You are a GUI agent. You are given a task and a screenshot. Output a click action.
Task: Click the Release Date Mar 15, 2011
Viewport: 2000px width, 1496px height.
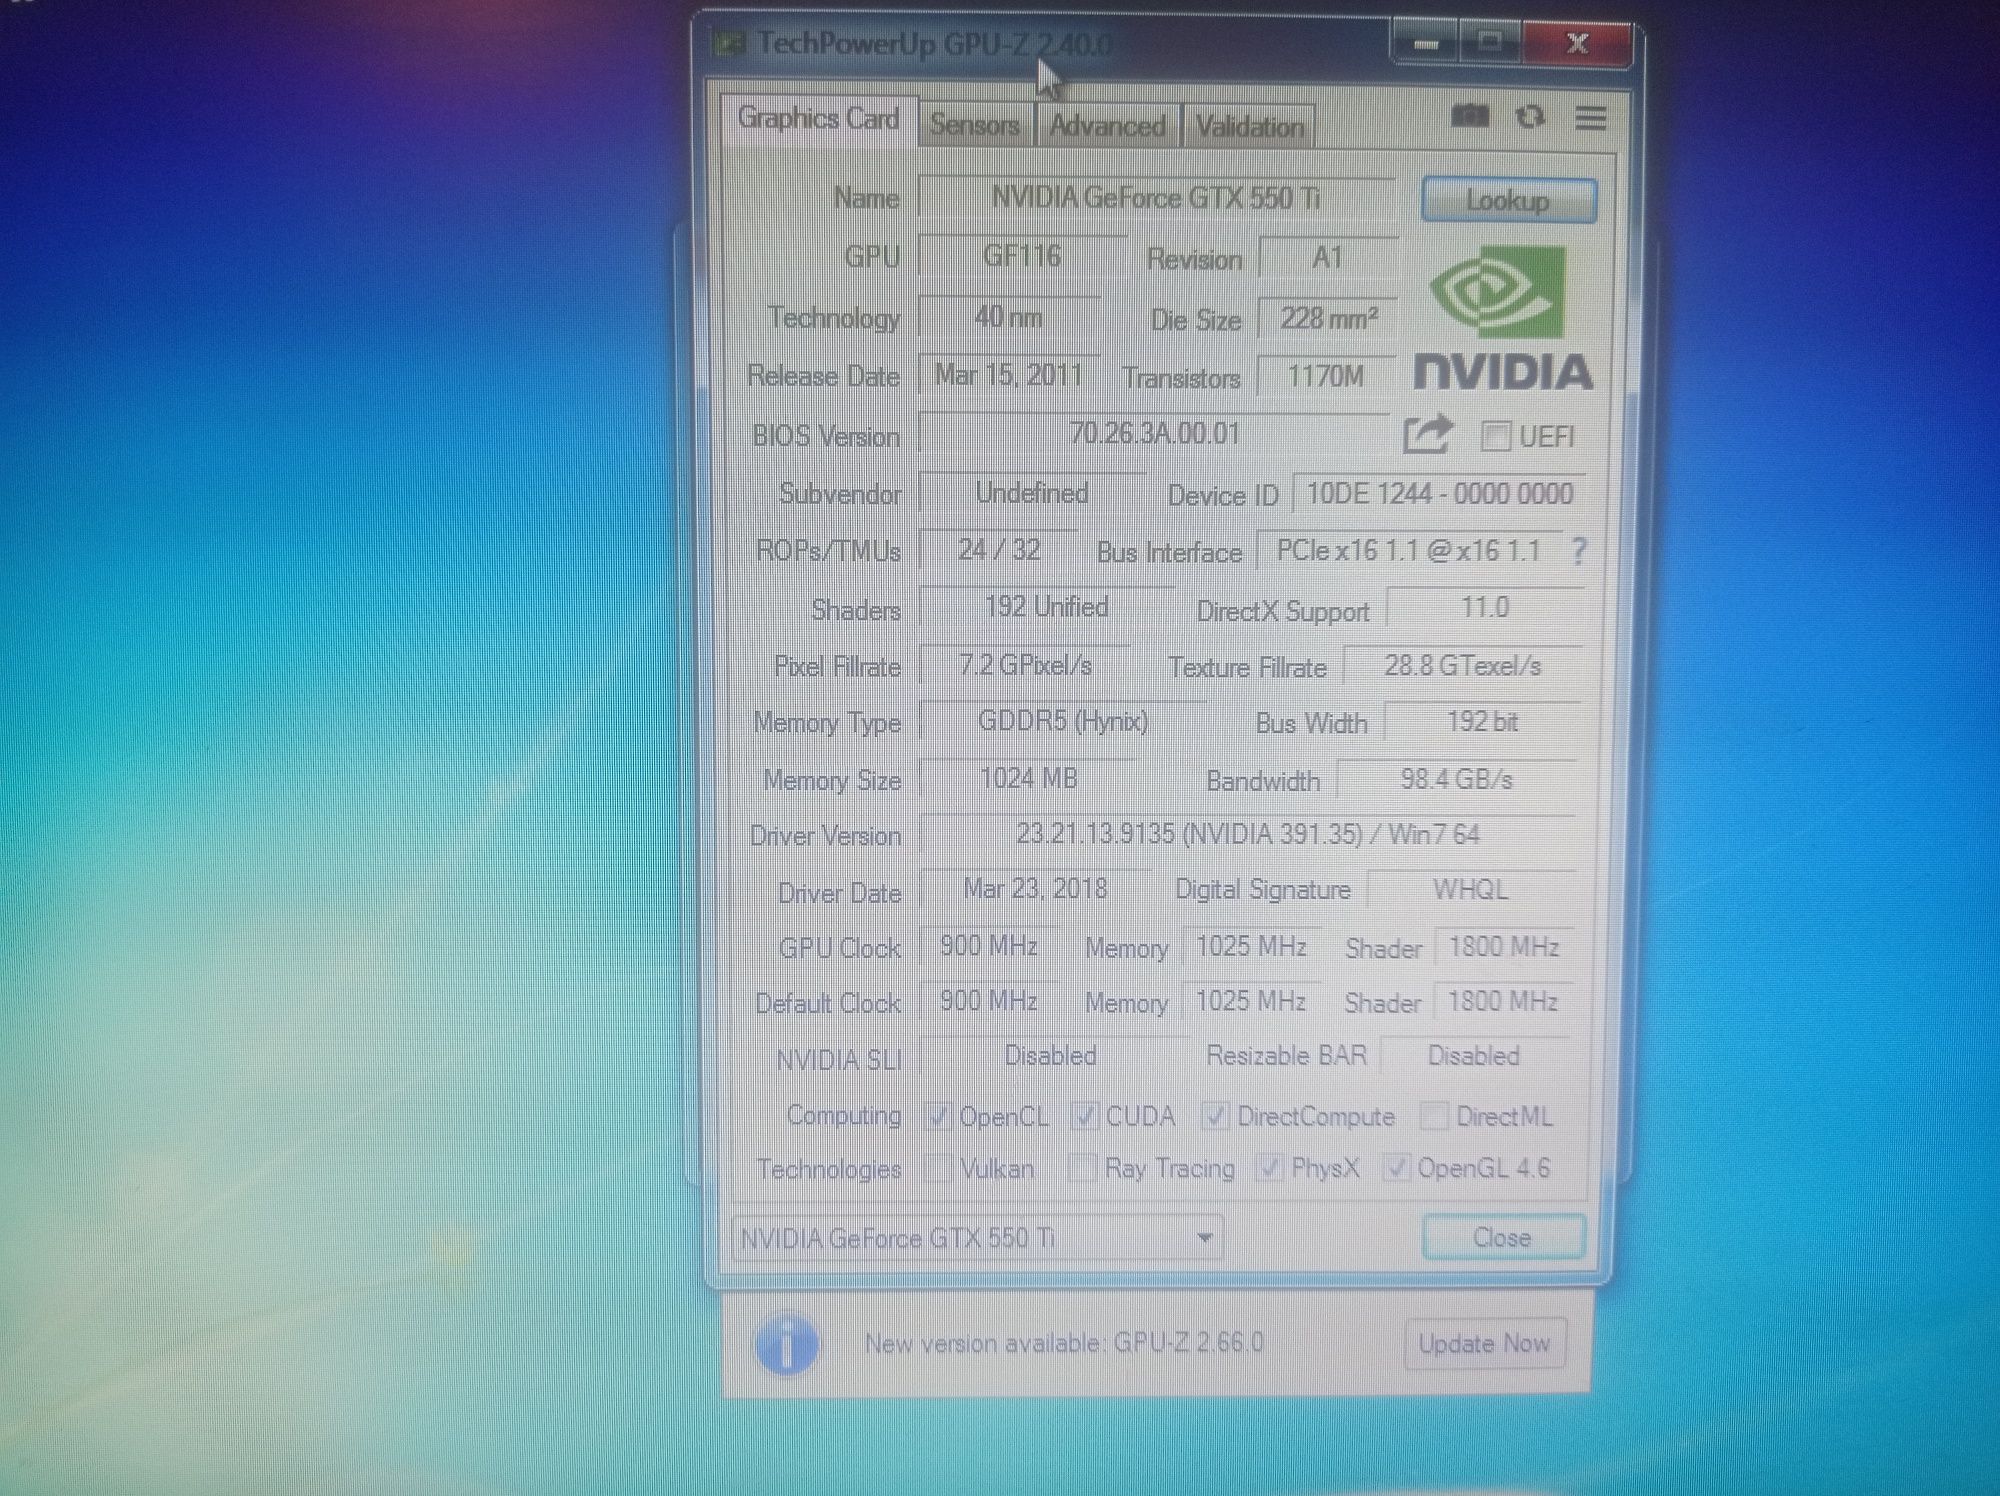point(1008,375)
